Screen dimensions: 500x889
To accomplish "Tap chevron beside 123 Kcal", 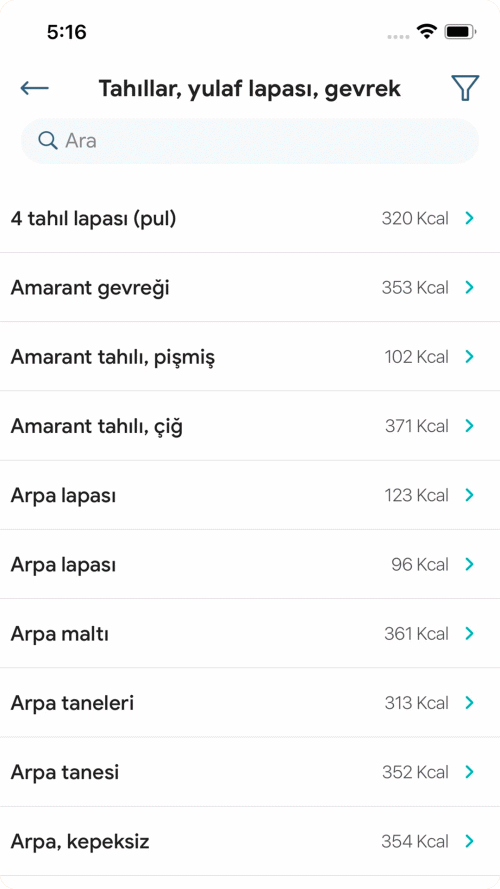I will [469, 495].
